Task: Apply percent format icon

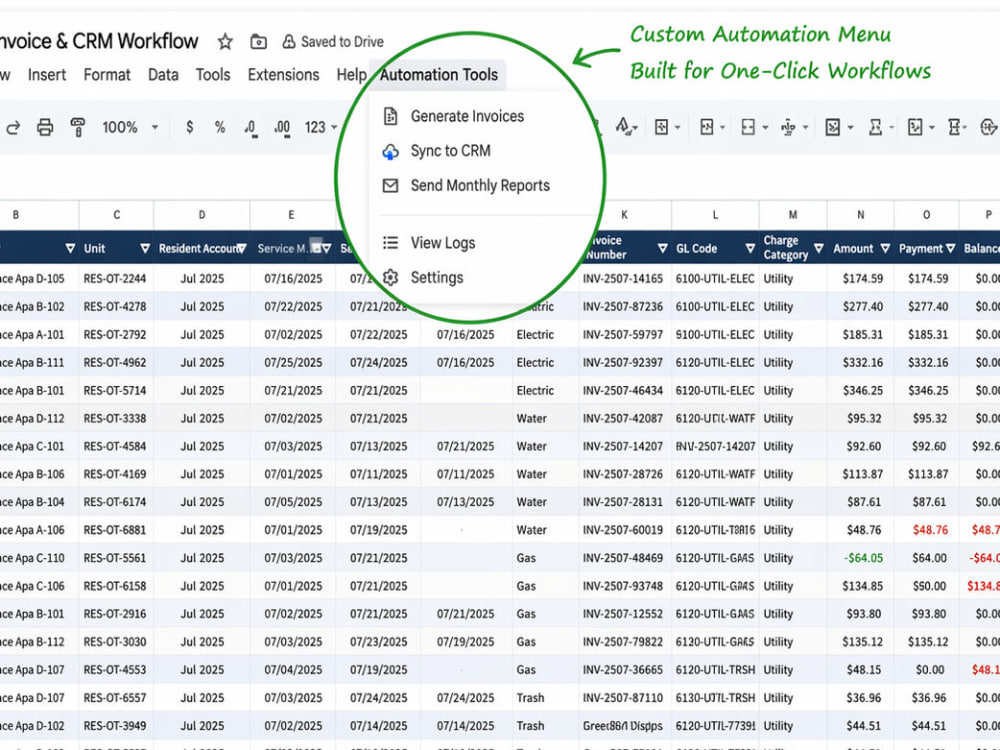Action: pos(220,128)
